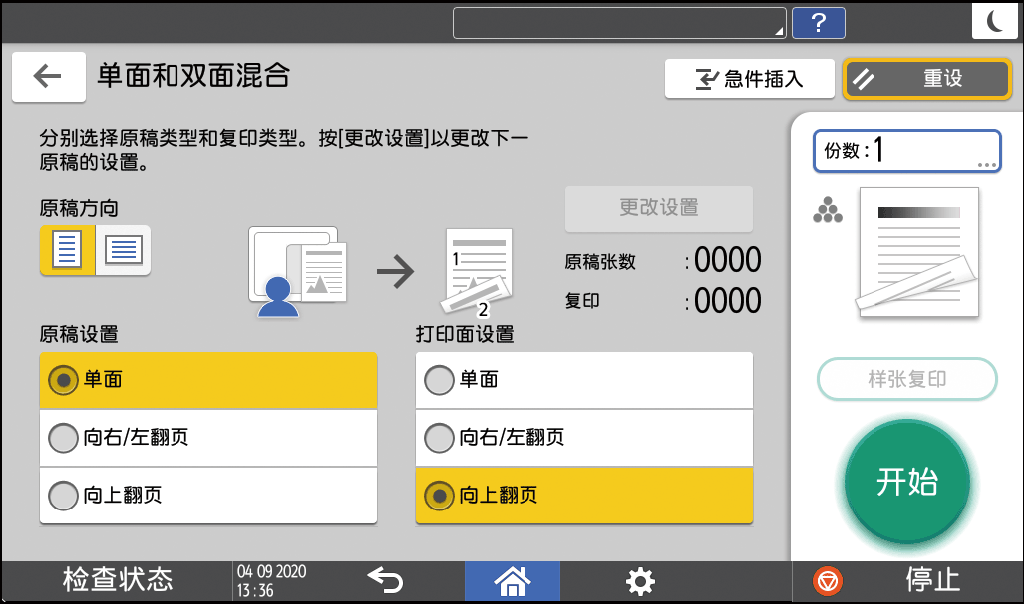Image resolution: width=1024 pixels, height=604 pixels.
Task: Tap the moon energy saver icon
Action: 995,21
